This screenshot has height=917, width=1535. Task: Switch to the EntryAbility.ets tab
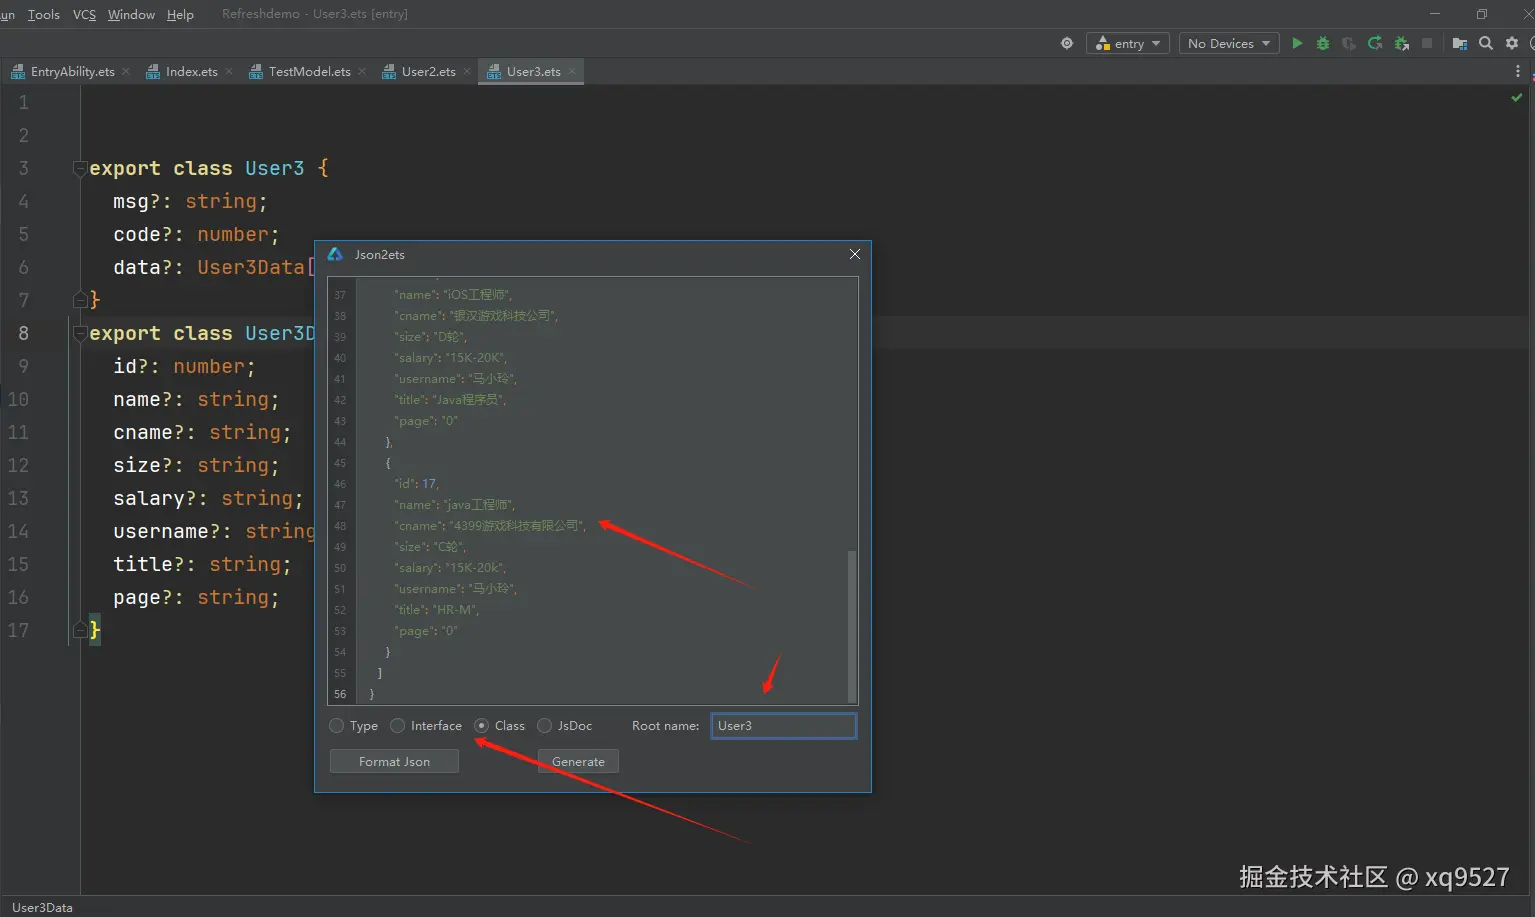pyautogui.click(x=72, y=71)
